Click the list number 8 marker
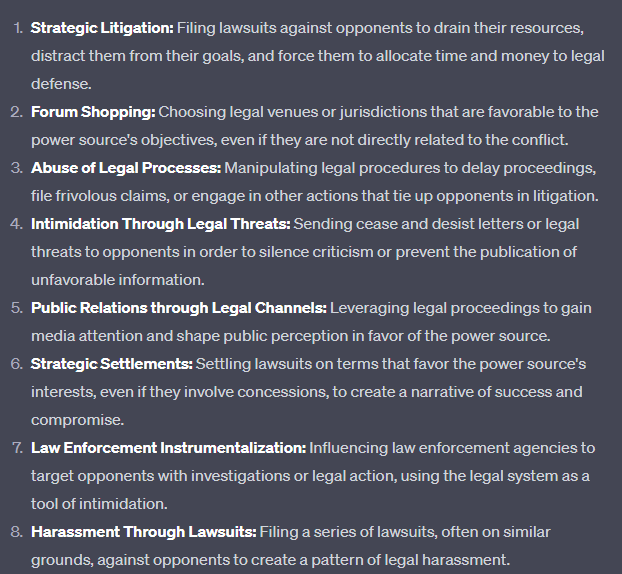The height and width of the screenshot is (574, 622). (15, 531)
